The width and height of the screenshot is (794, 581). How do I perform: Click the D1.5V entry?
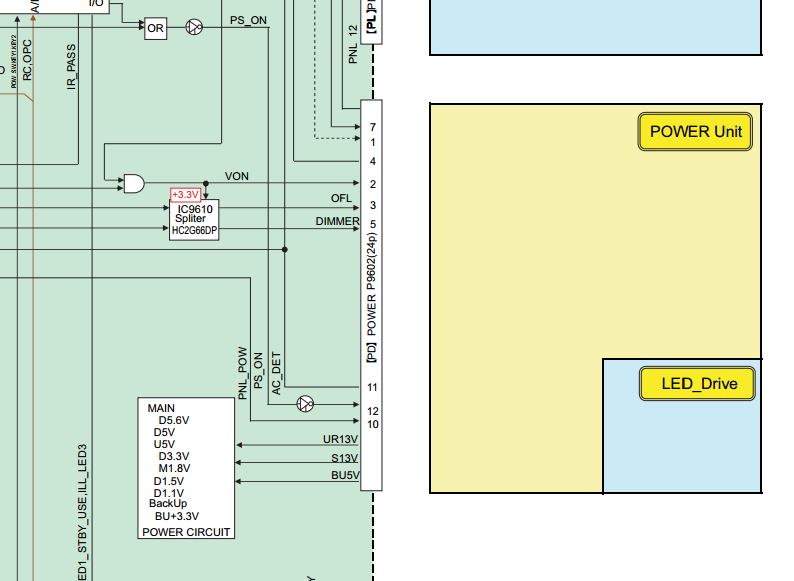(x=169, y=481)
